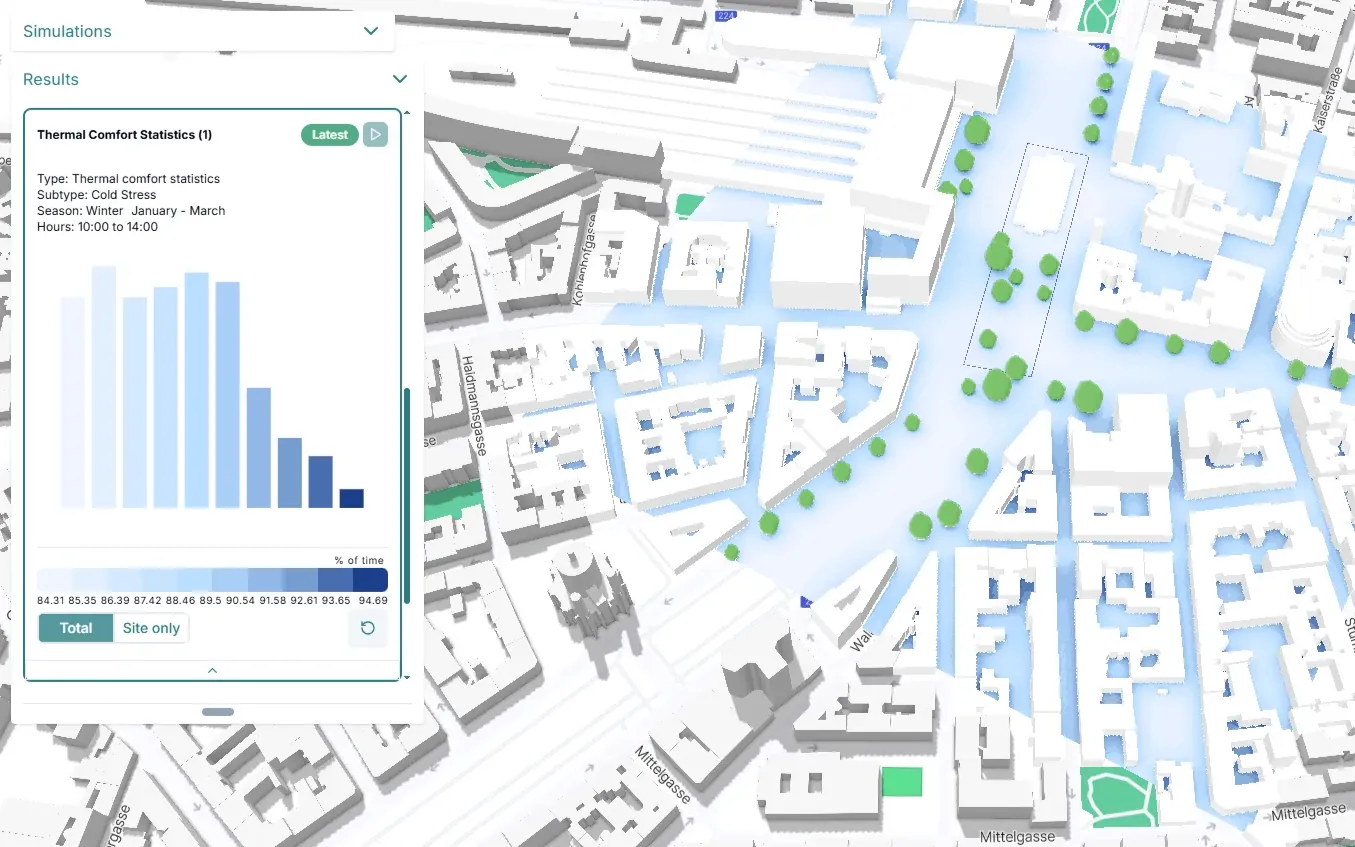Click the Results section header
This screenshot has height=847, width=1355.
click(216, 79)
